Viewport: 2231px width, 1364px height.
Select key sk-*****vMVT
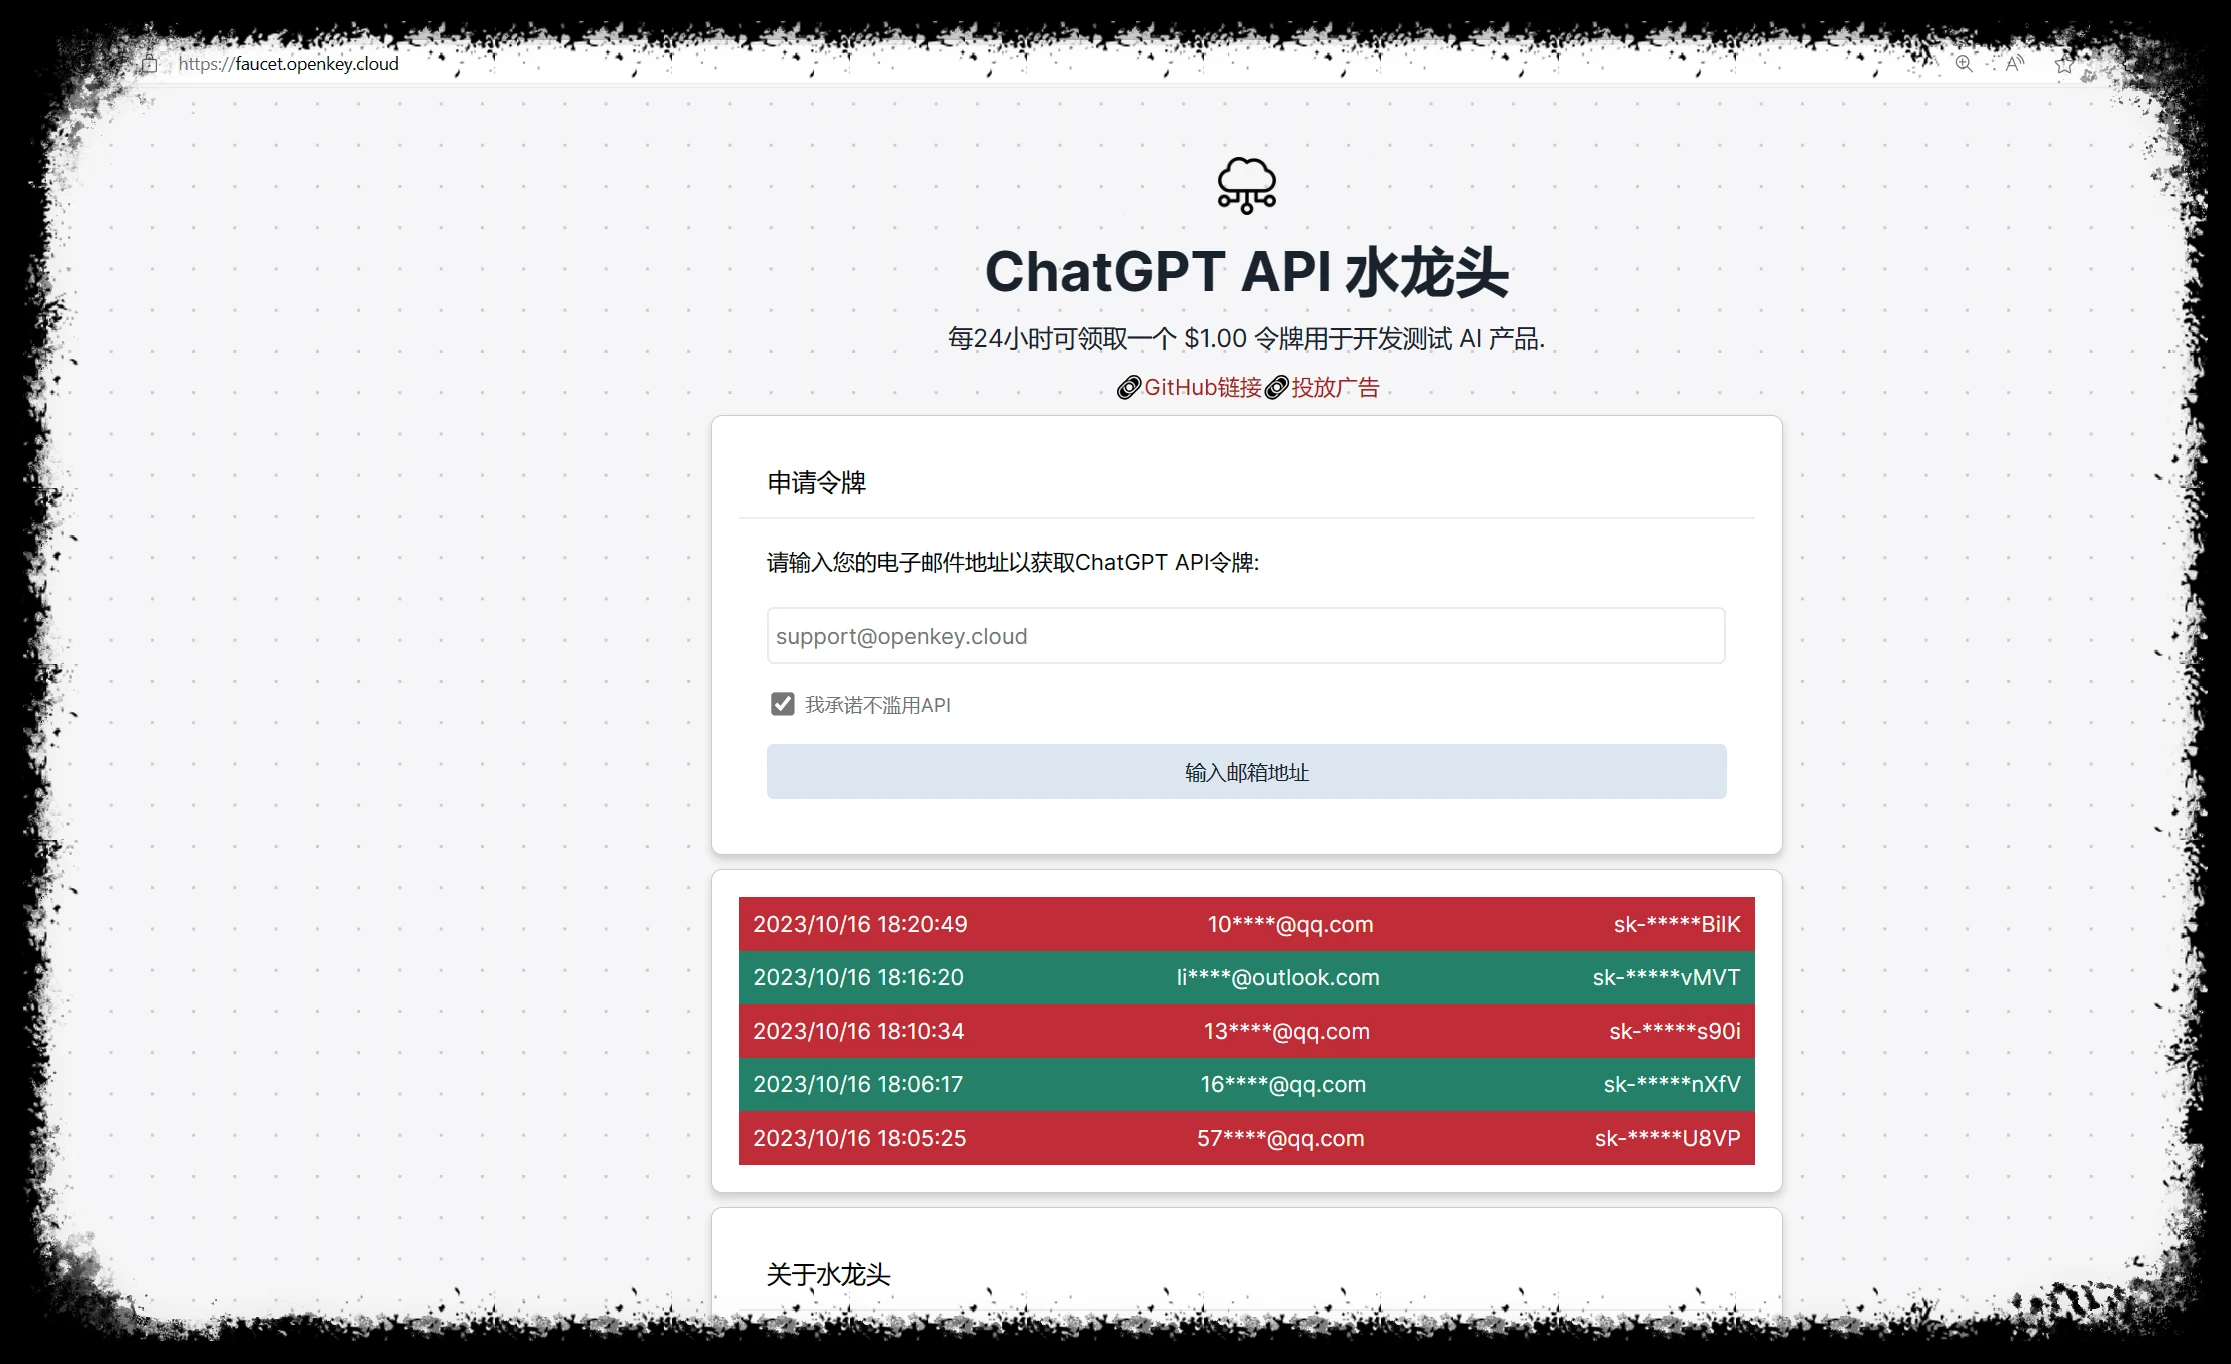point(1666,978)
